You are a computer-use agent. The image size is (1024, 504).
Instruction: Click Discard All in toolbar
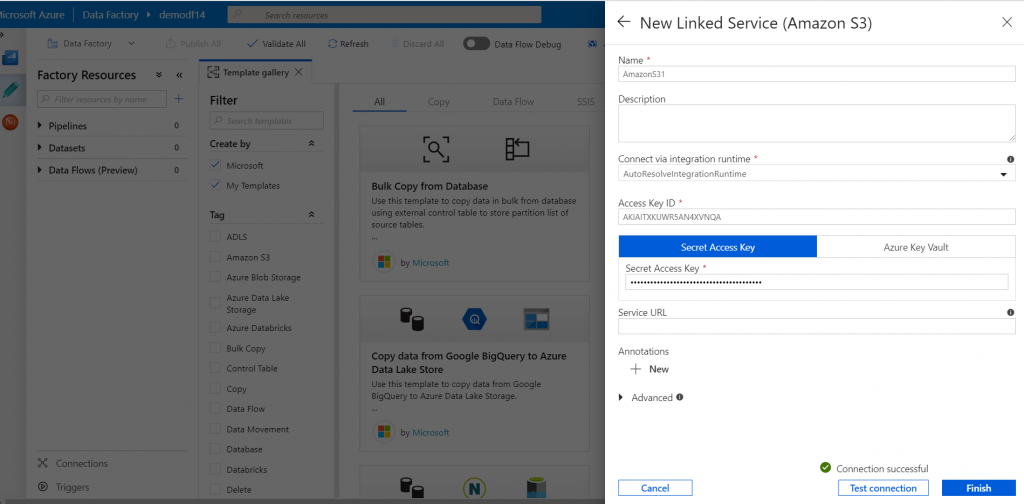pos(417,44)
